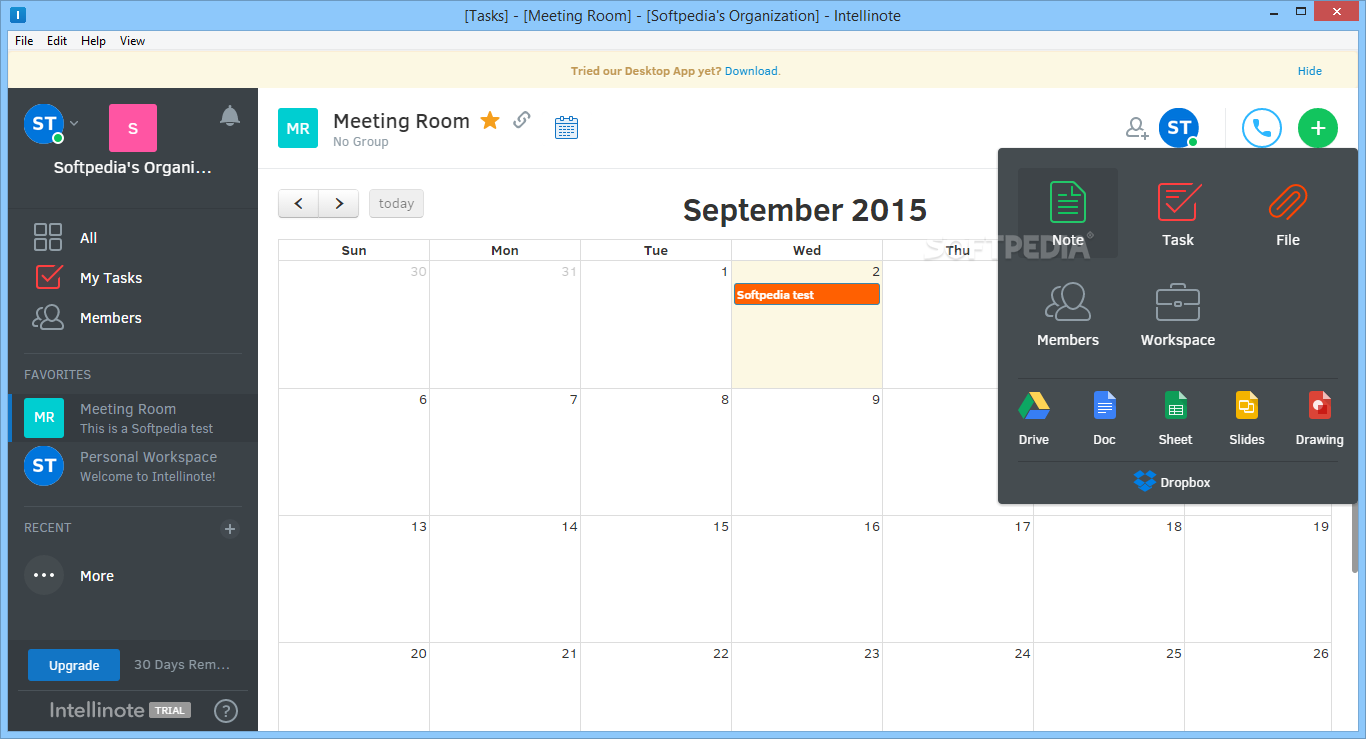Open the View menu
The height and width of the screenshot is (739, 1366).
coord(132,41)
